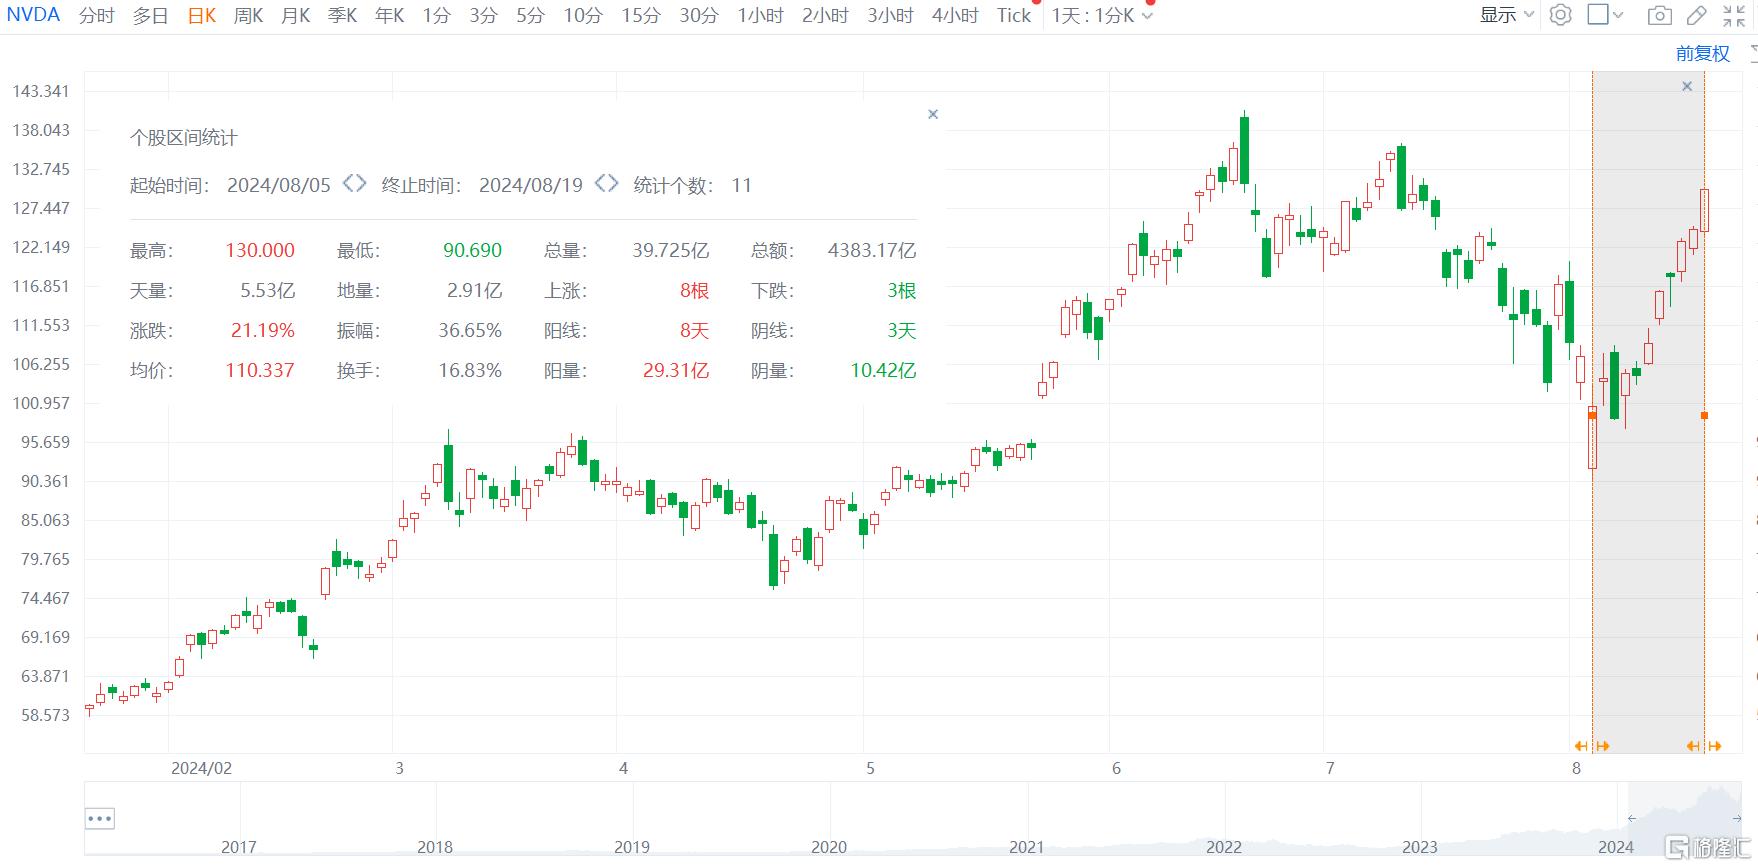Choose the 2小时 two-hour interval

(x=825, y=15)
